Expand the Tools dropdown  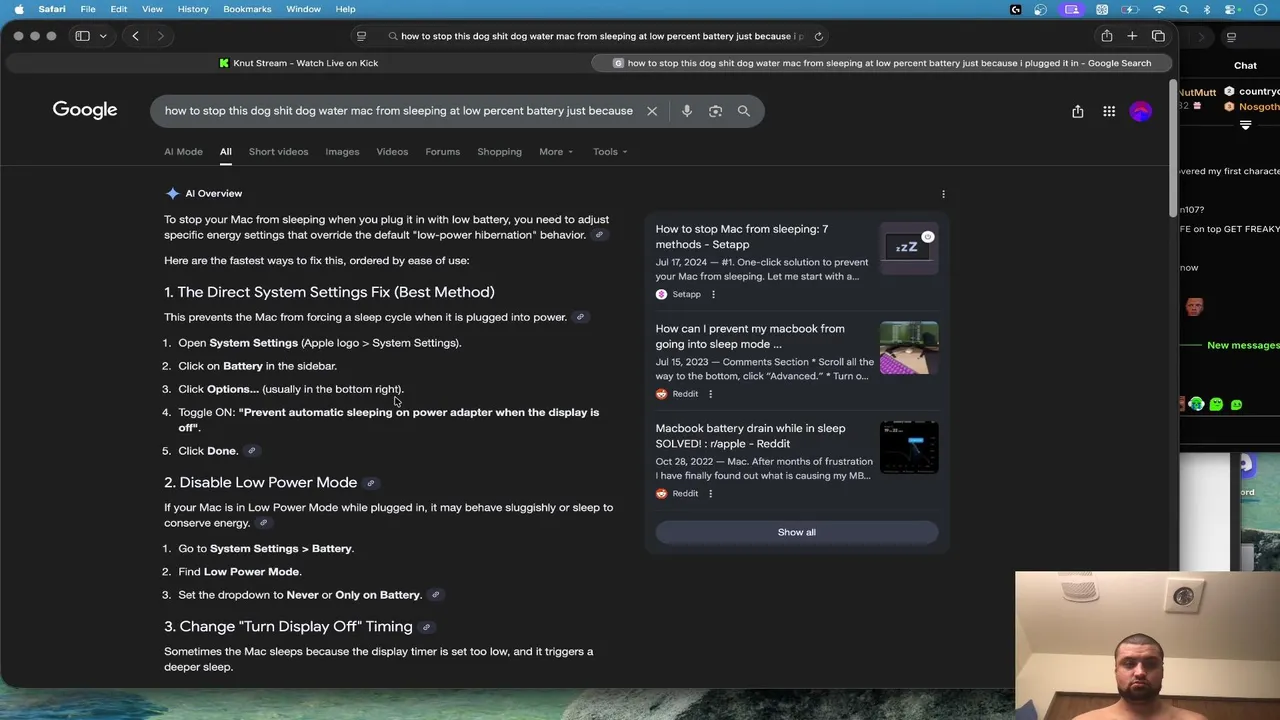tap(610, 152)
